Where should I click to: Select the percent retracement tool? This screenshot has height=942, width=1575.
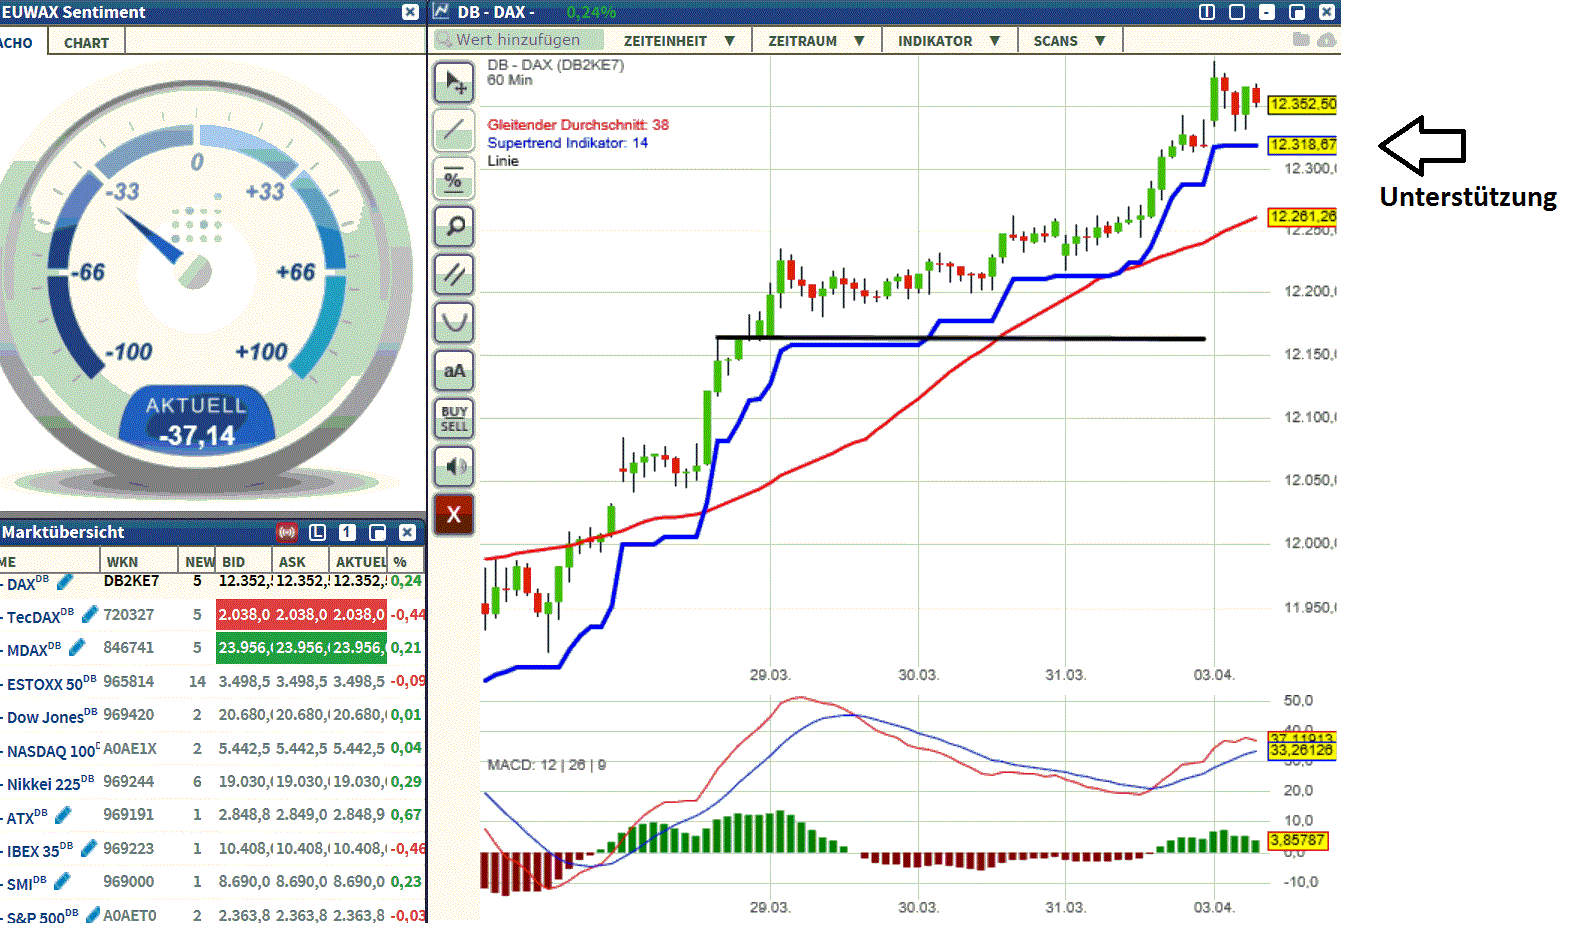[454, 179]
